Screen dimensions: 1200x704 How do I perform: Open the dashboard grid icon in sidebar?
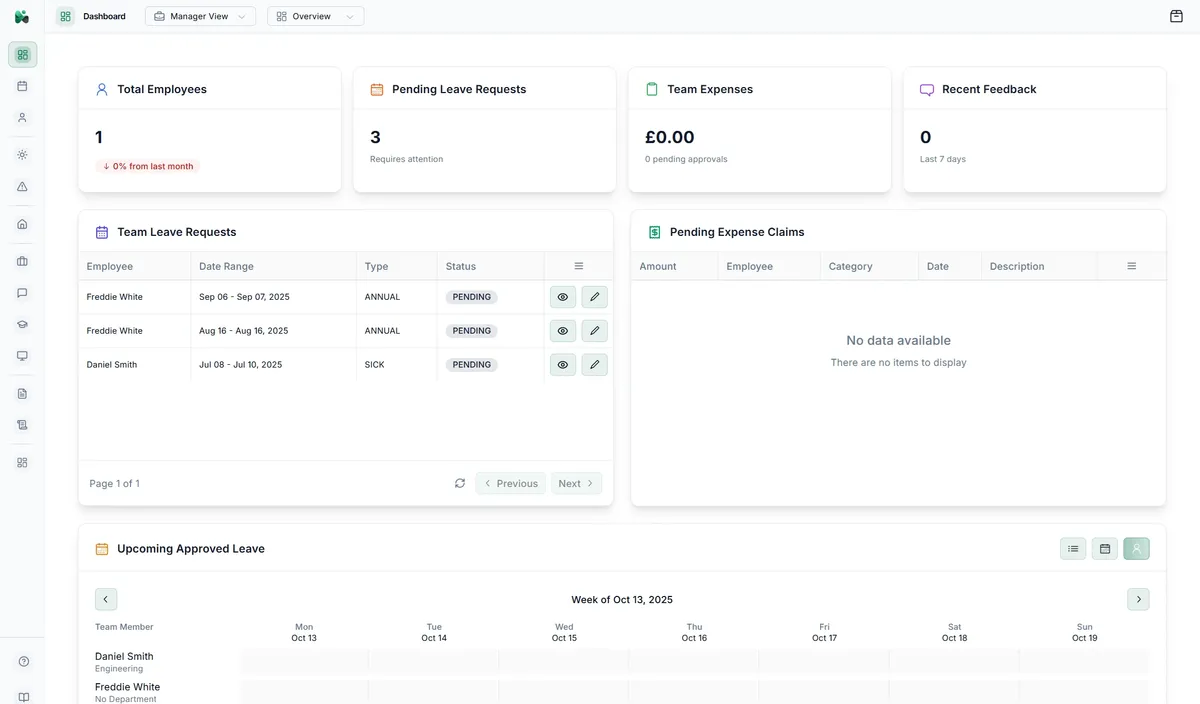22,54
